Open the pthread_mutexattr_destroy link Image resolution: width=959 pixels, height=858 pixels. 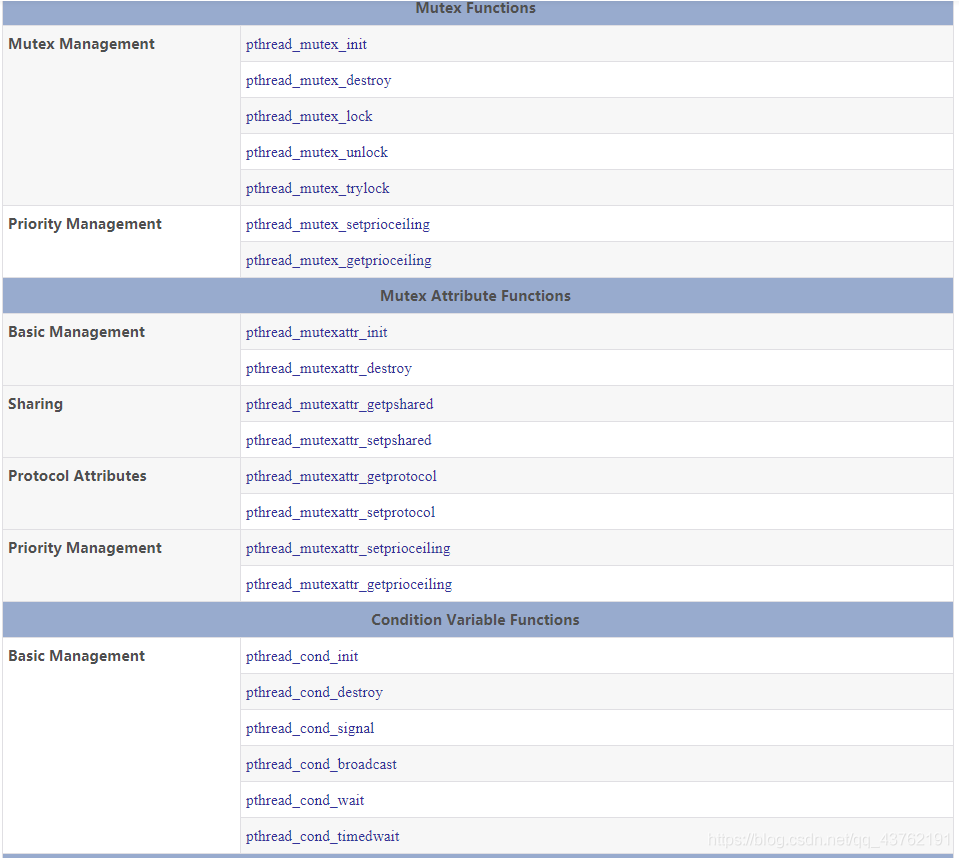point(328,368)
